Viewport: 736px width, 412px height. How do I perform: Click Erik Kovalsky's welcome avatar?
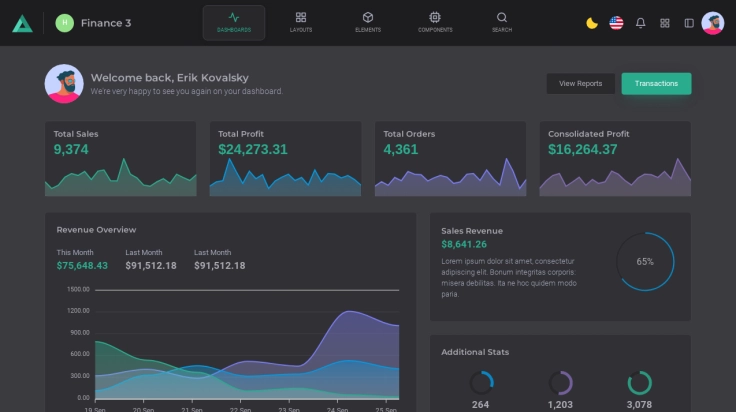(x=64, y=84)
